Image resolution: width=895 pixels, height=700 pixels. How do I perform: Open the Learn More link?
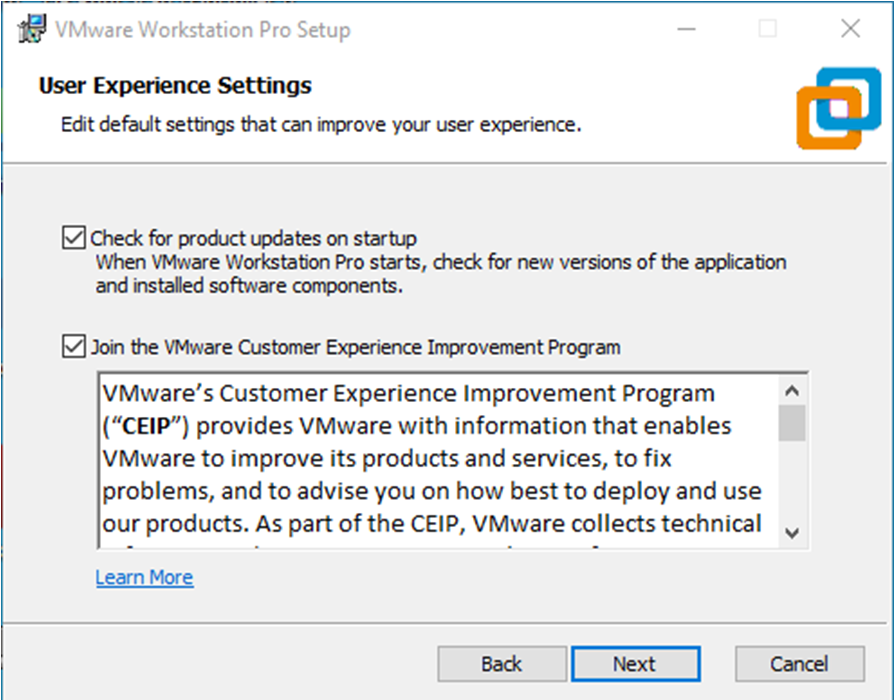coord(144,577)
